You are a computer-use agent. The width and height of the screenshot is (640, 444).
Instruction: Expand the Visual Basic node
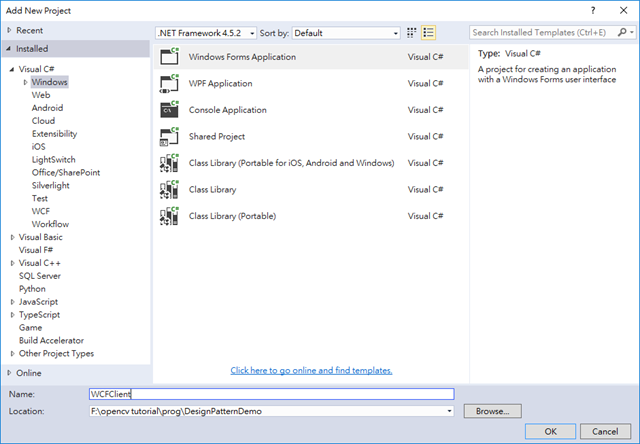(x=12, y=237)
